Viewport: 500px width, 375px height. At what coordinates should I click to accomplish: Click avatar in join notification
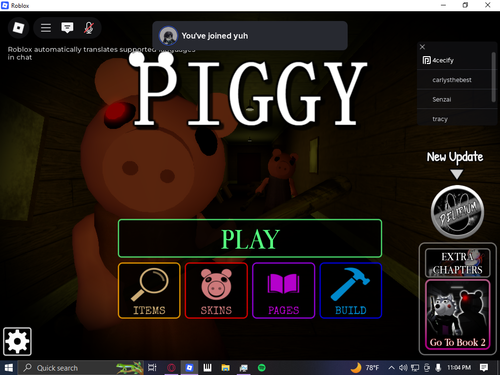pos(168,36)
